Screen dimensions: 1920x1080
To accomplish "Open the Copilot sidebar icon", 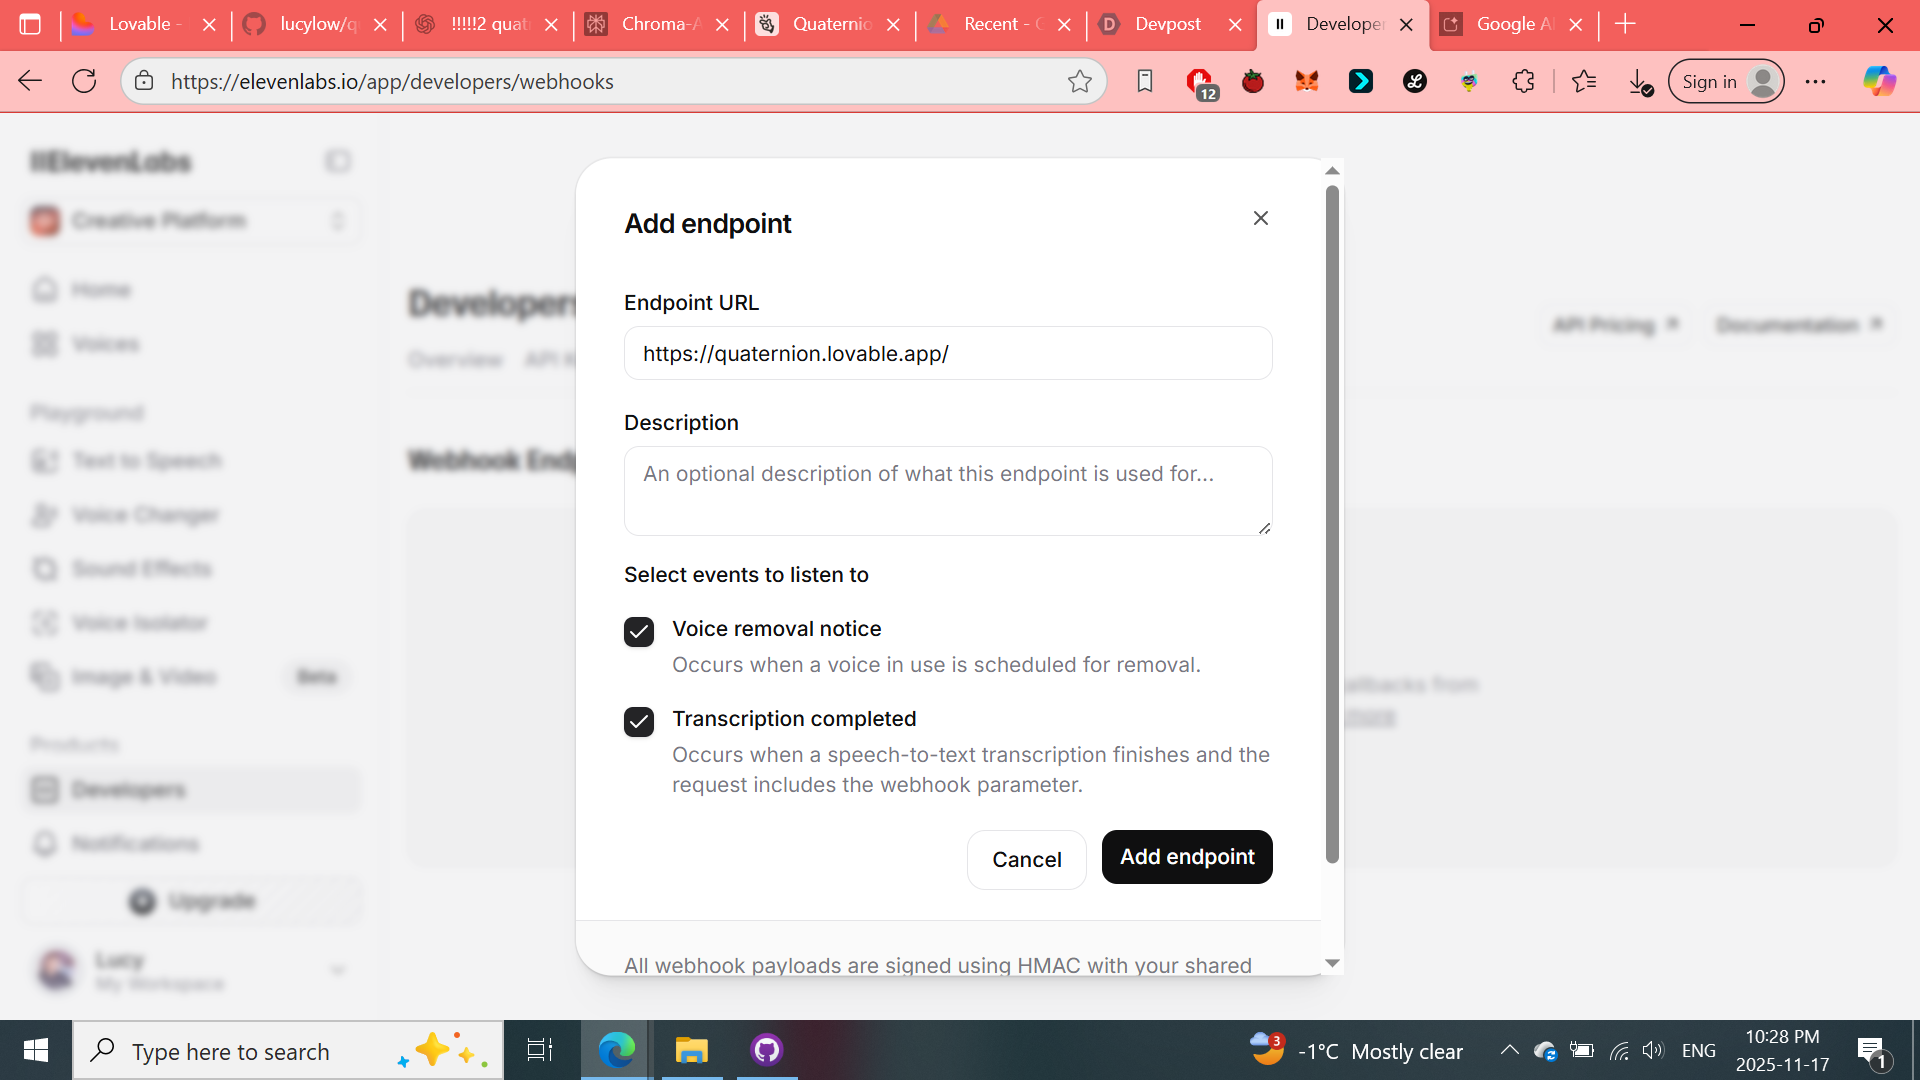I will pyautogui.click(x=1879, y=81).
